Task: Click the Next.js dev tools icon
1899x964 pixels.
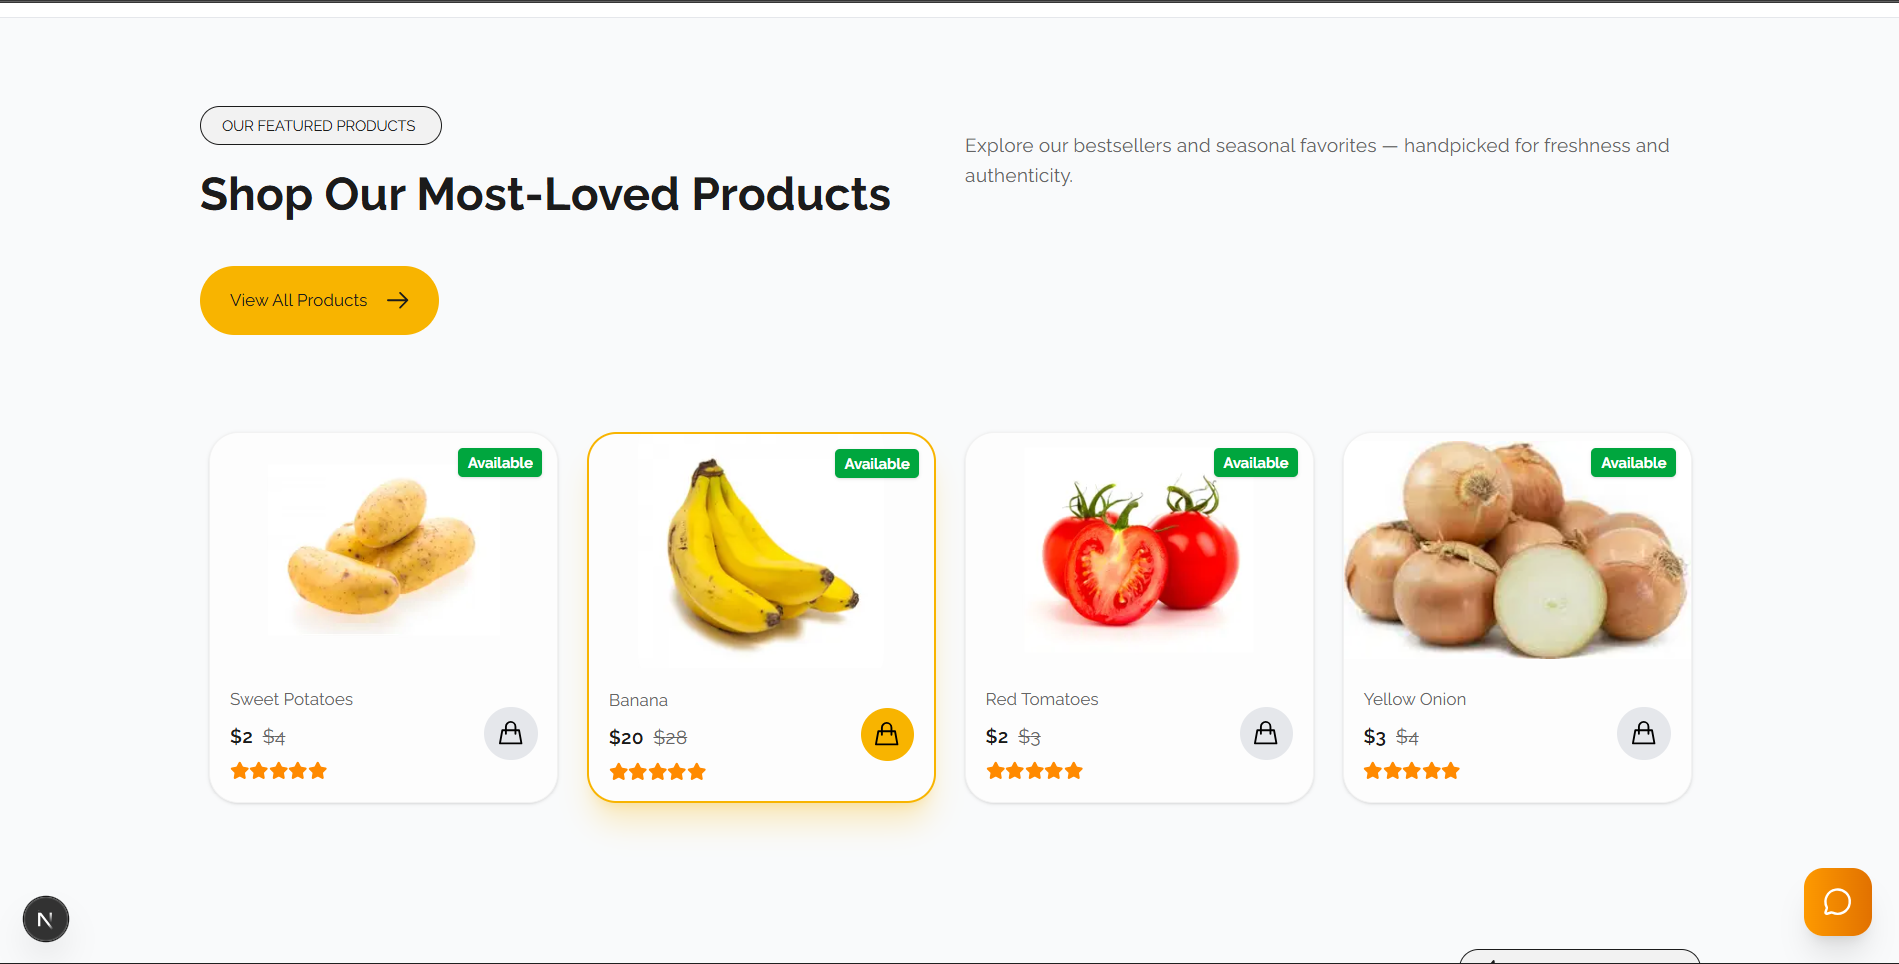Action: pos(46,919)
